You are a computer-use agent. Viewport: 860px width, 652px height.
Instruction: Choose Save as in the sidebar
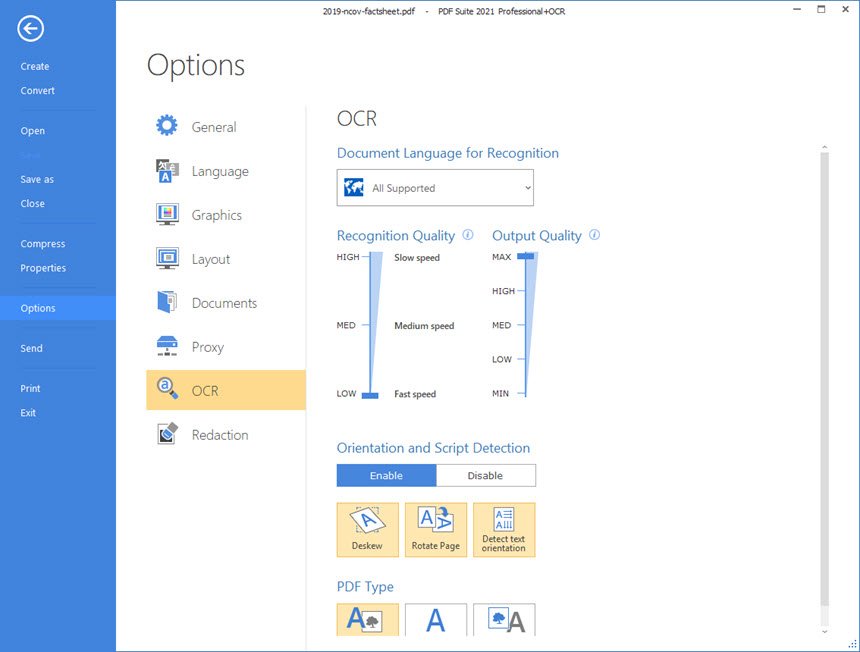[x=37, y=179]
